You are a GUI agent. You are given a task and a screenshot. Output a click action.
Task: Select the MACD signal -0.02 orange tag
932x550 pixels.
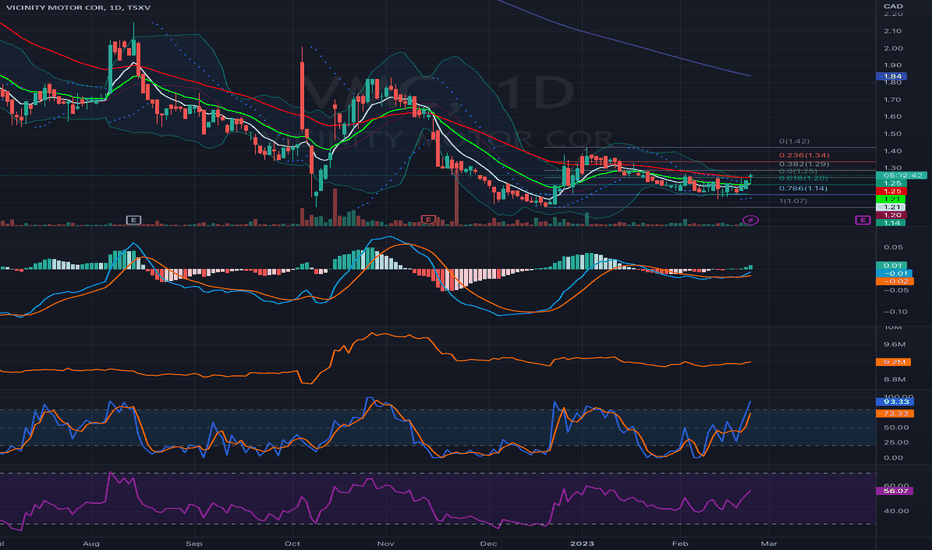[x=895, y=281]
